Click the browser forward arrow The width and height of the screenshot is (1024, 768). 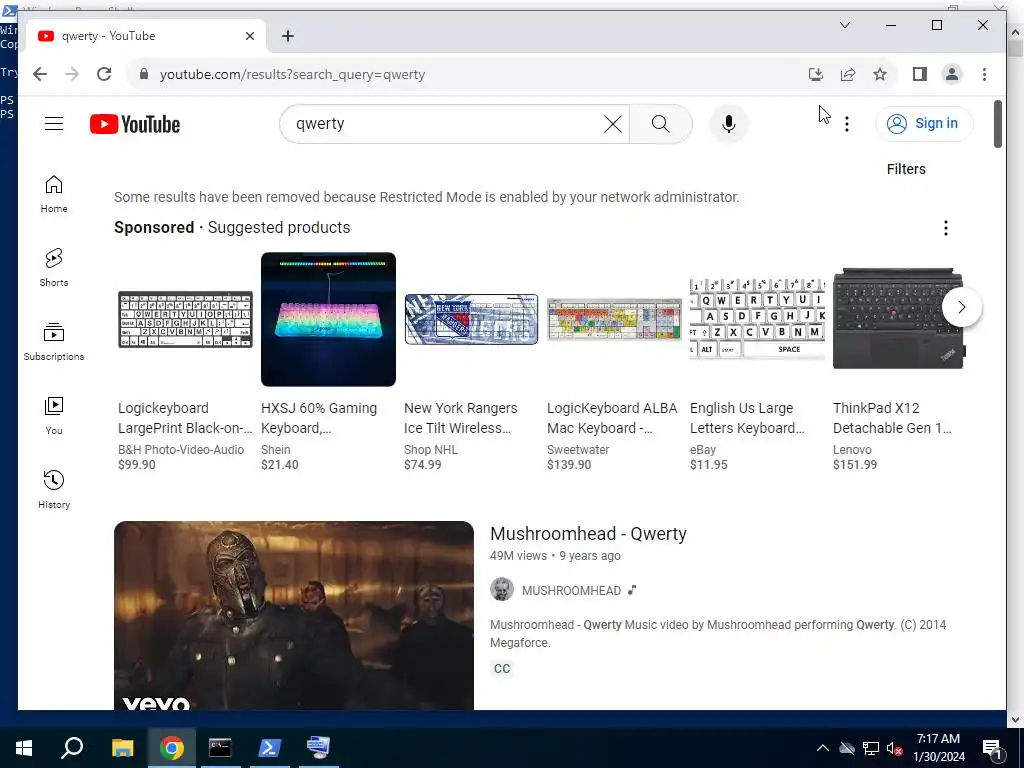(x=72, y=74)
